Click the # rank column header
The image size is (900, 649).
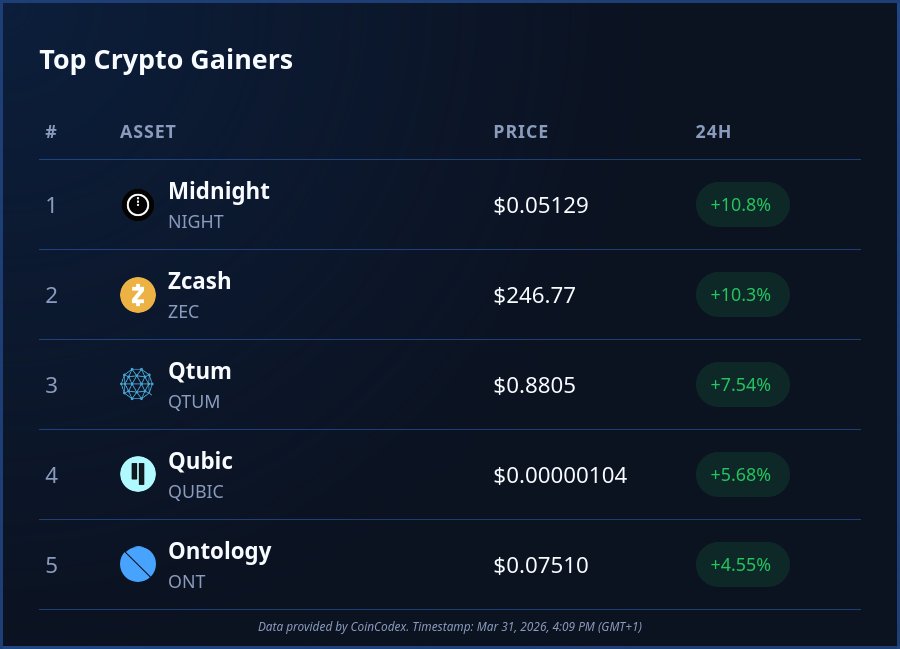(x=51, y=132)
